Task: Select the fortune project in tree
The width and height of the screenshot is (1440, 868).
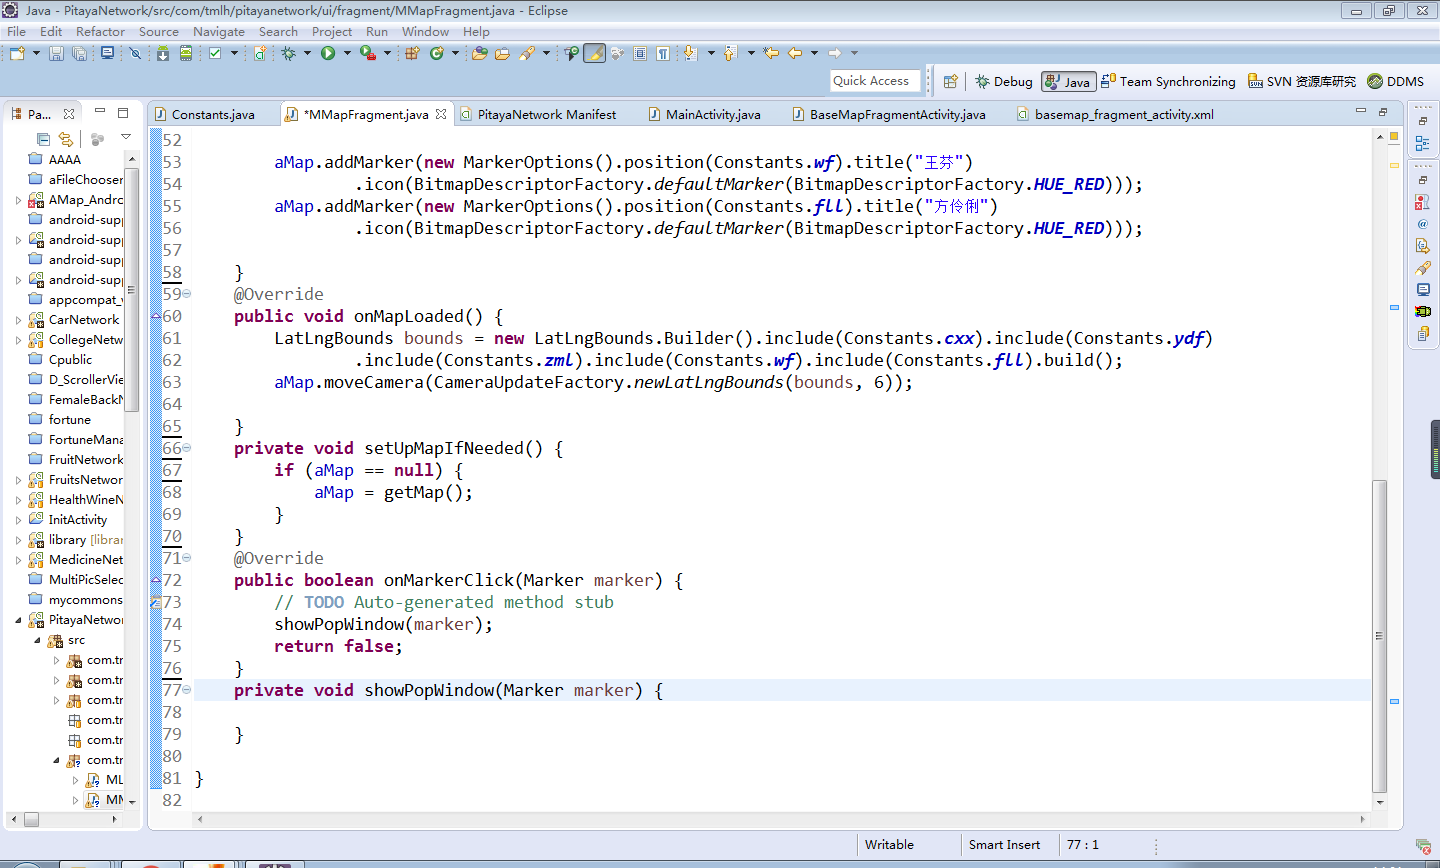Action: coord(69,420)
